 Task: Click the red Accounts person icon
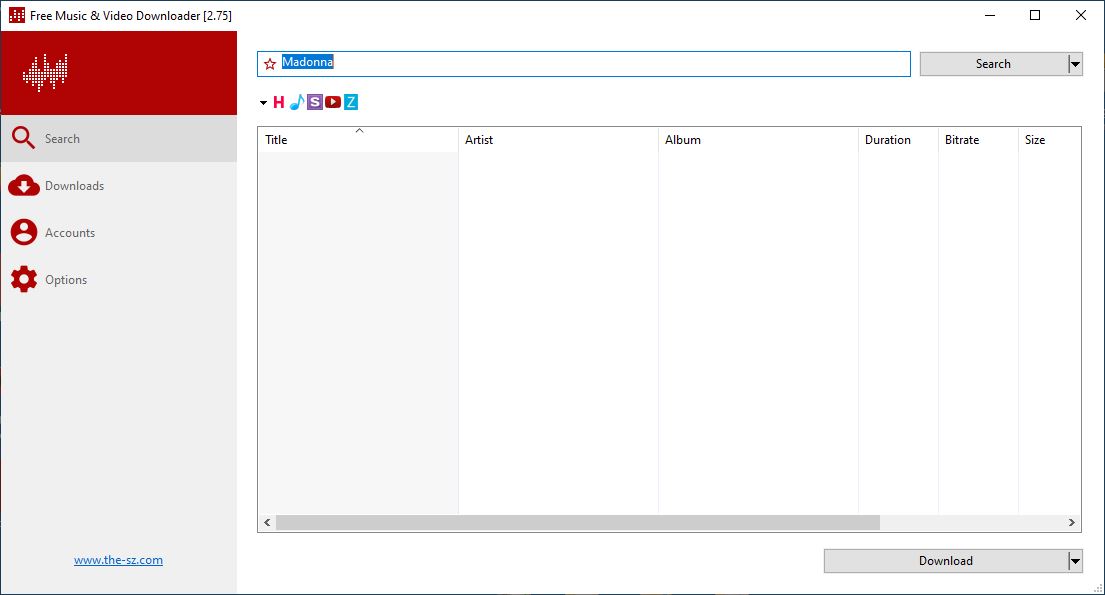click(x=24, y=232)
